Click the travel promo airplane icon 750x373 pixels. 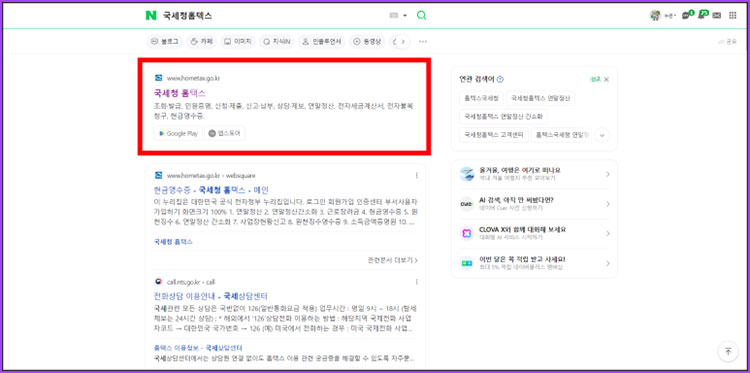pyautogui.click(x=467, y=174)
